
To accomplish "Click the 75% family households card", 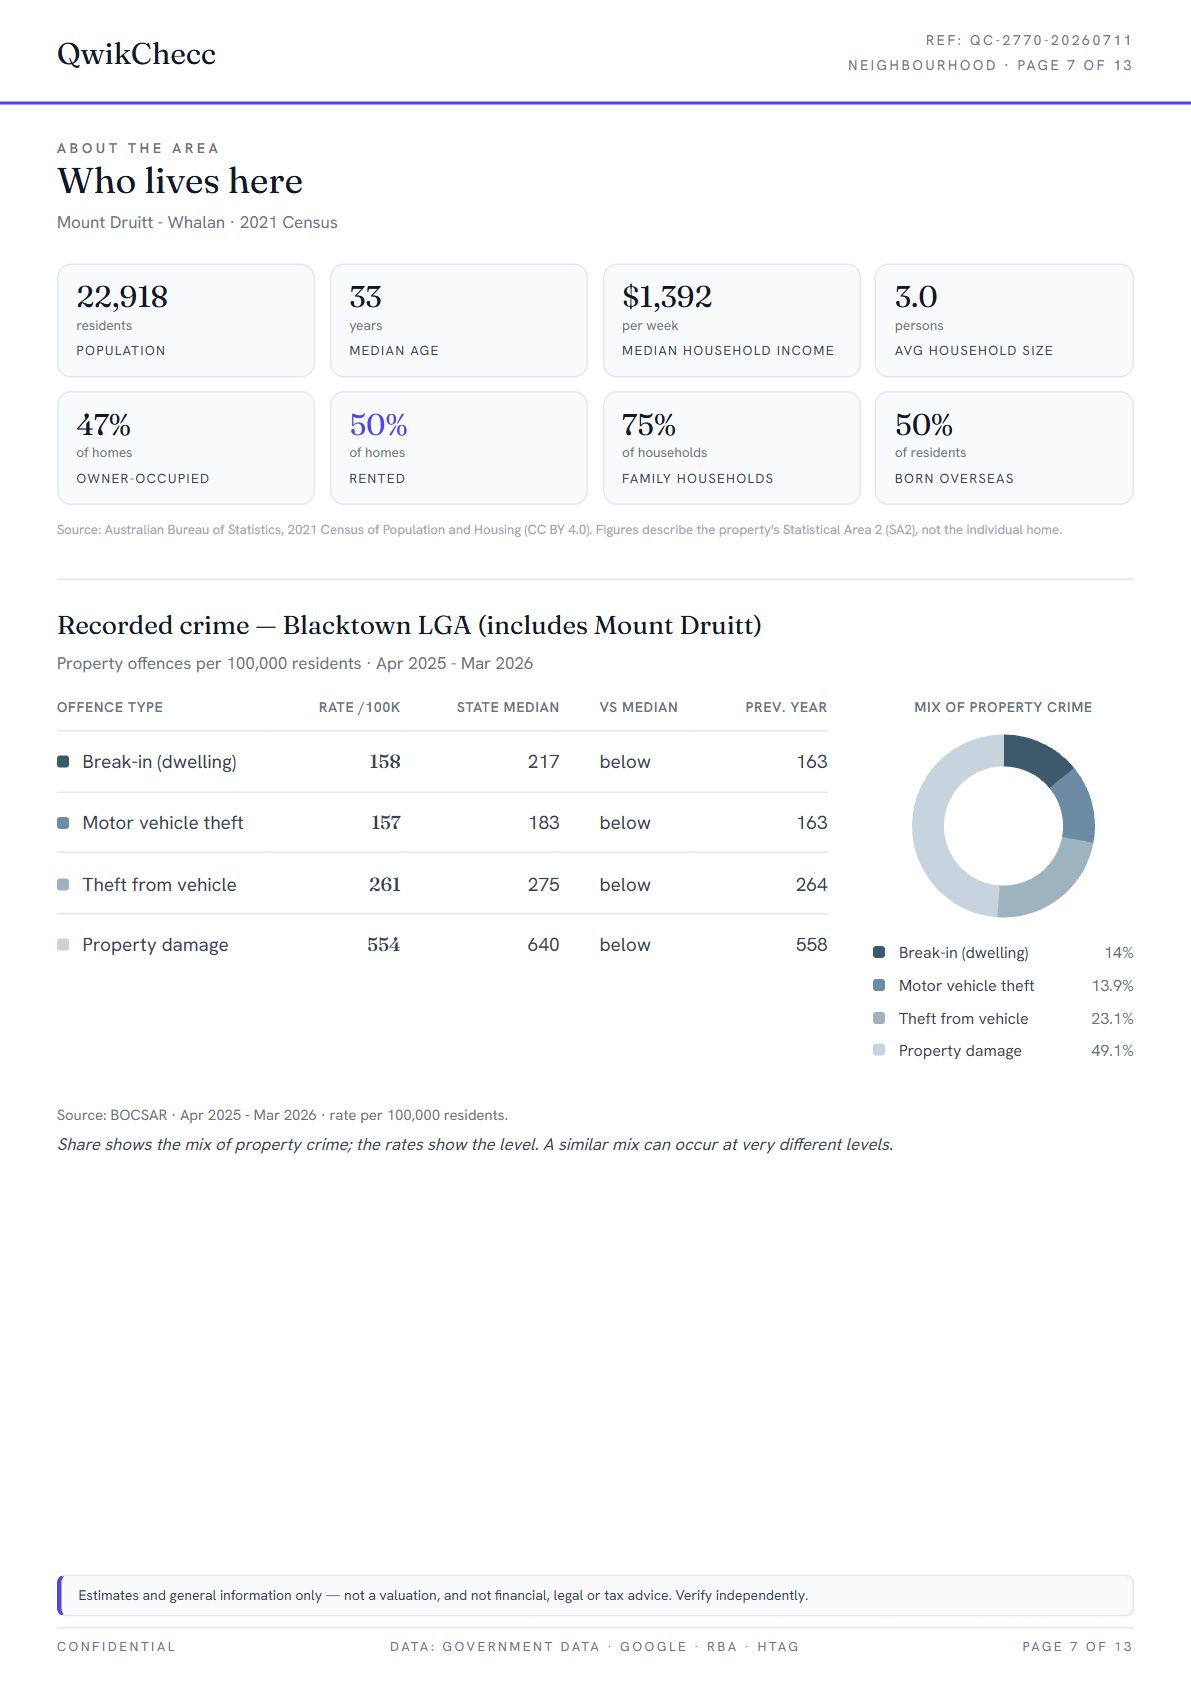I will (x=731, y=448).
